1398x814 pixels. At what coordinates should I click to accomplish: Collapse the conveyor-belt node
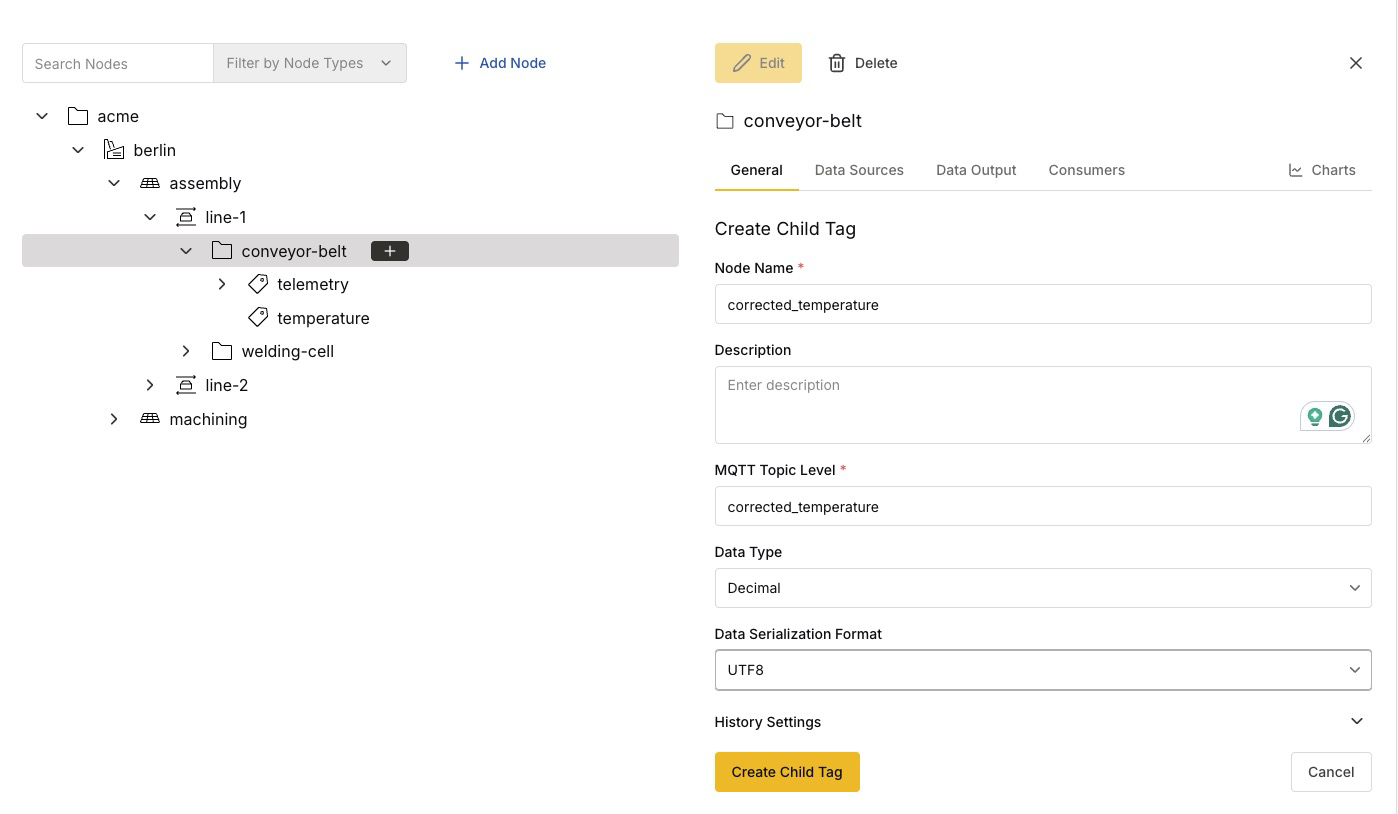pos(186,251)
